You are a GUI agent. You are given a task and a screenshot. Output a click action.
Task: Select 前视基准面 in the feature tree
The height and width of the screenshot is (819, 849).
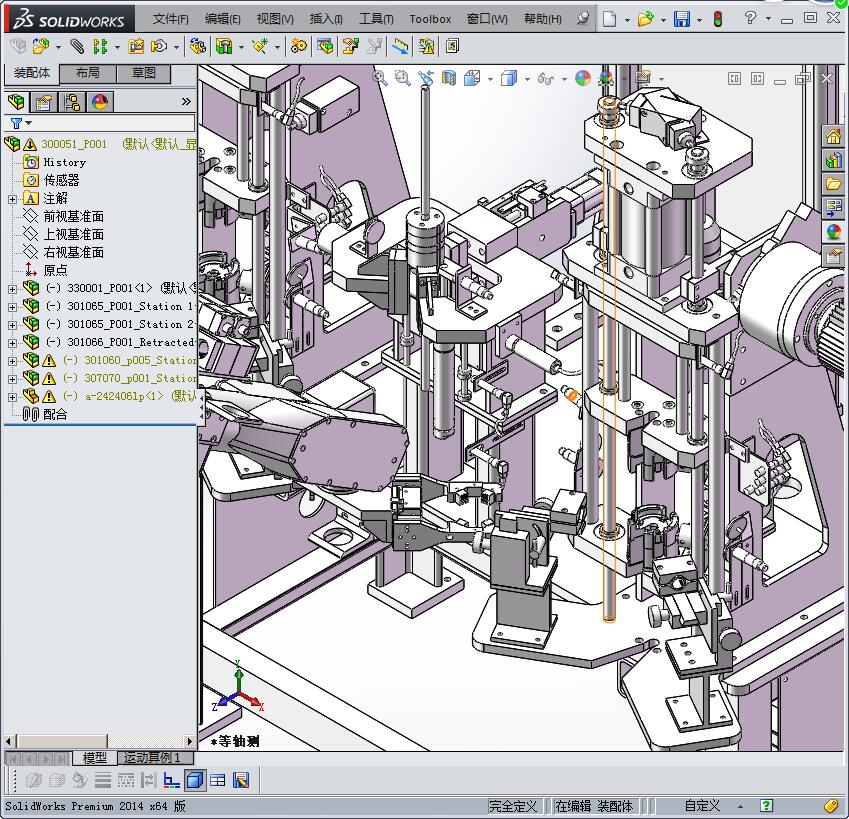73,216
